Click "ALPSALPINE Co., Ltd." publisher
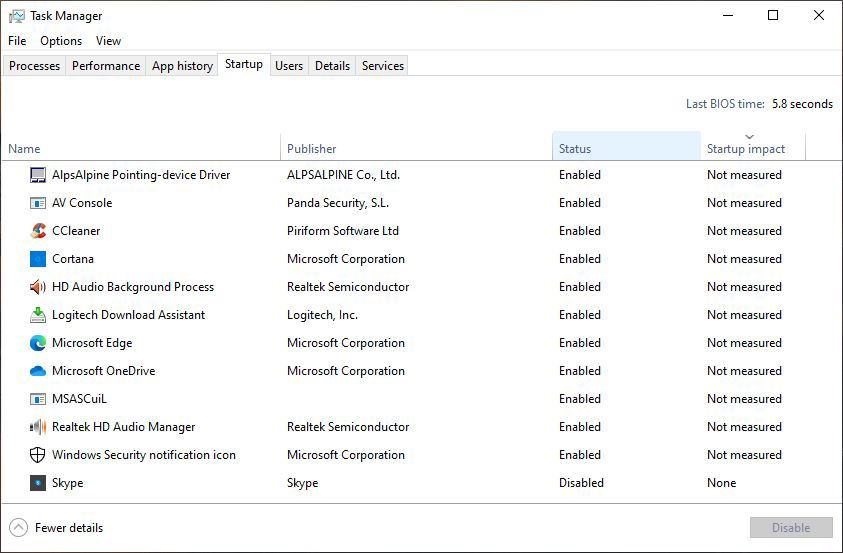This screenshot has width=843, height=553. pyautogui.click(x=344, y=175)
